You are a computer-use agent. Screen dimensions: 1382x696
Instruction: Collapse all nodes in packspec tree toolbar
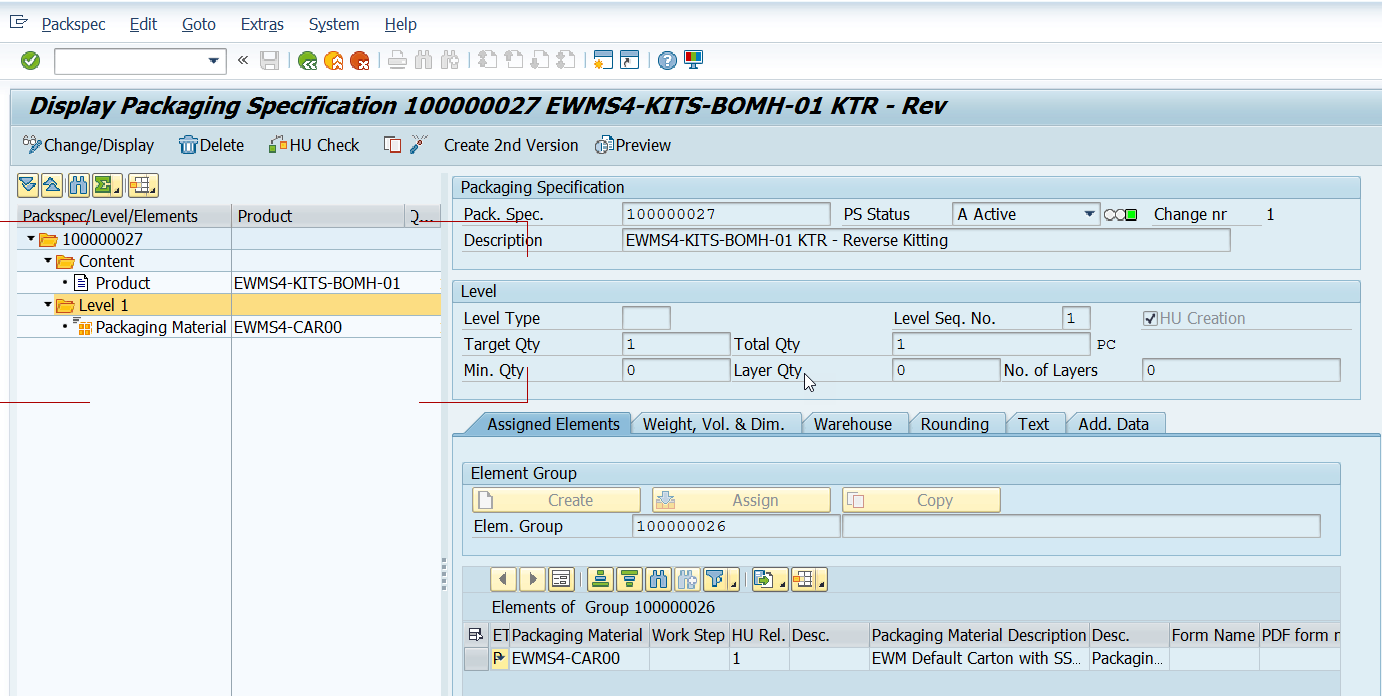[x=52, y=185]
